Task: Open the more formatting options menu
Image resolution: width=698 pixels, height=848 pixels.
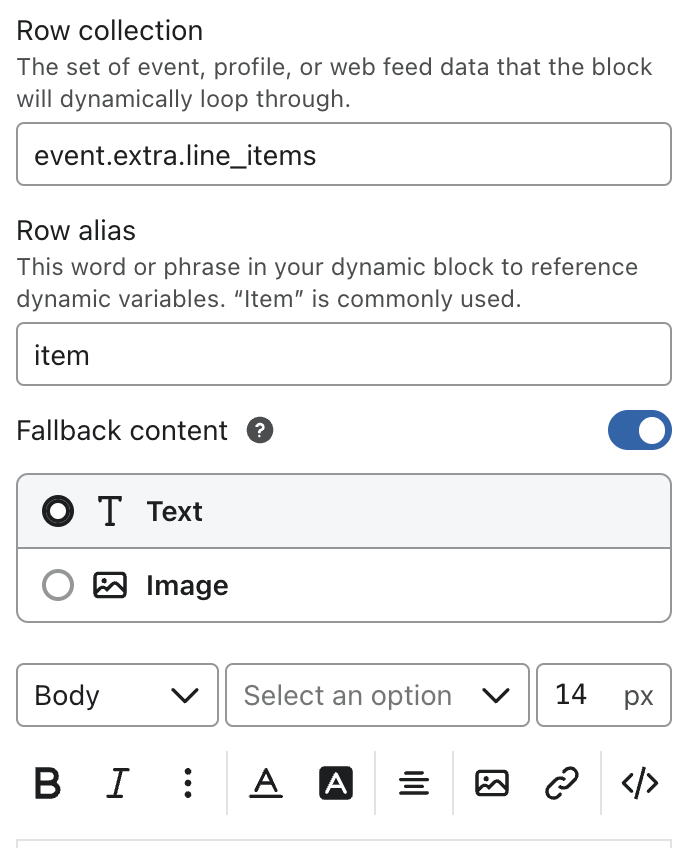Action: (x=188, y=784)
